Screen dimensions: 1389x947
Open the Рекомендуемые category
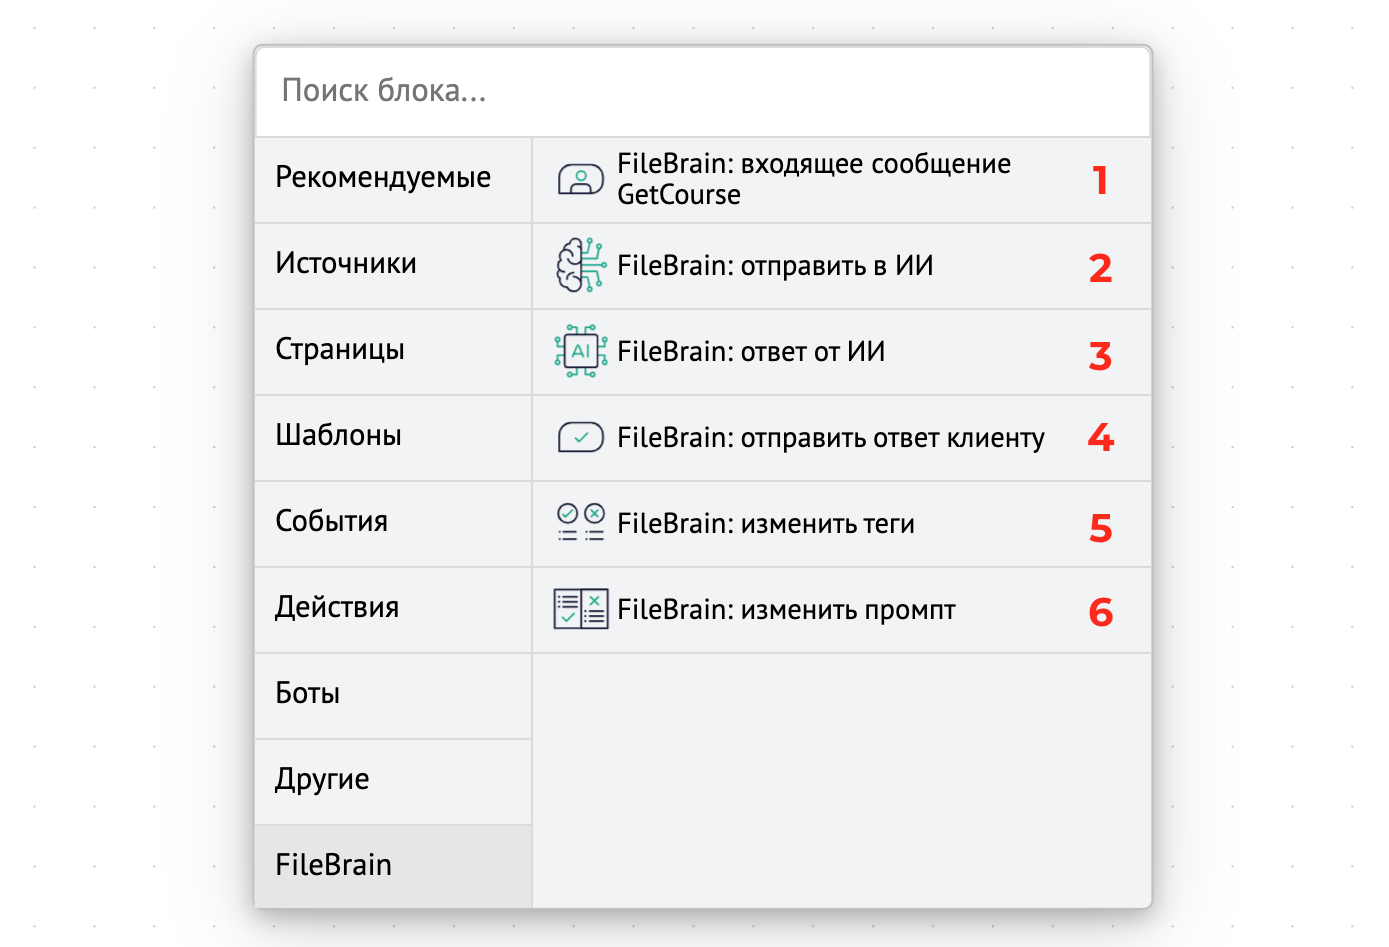pyautogui.click(x=383, y=176)
